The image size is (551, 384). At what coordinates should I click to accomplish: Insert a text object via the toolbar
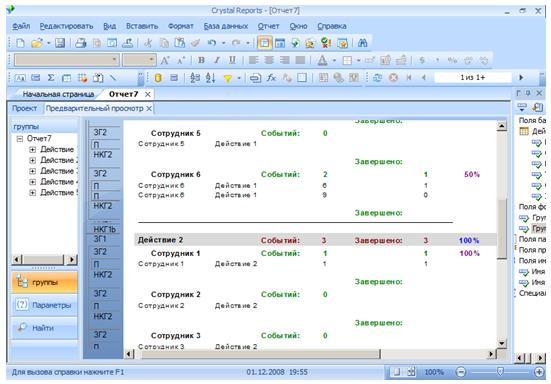[20, 78]
